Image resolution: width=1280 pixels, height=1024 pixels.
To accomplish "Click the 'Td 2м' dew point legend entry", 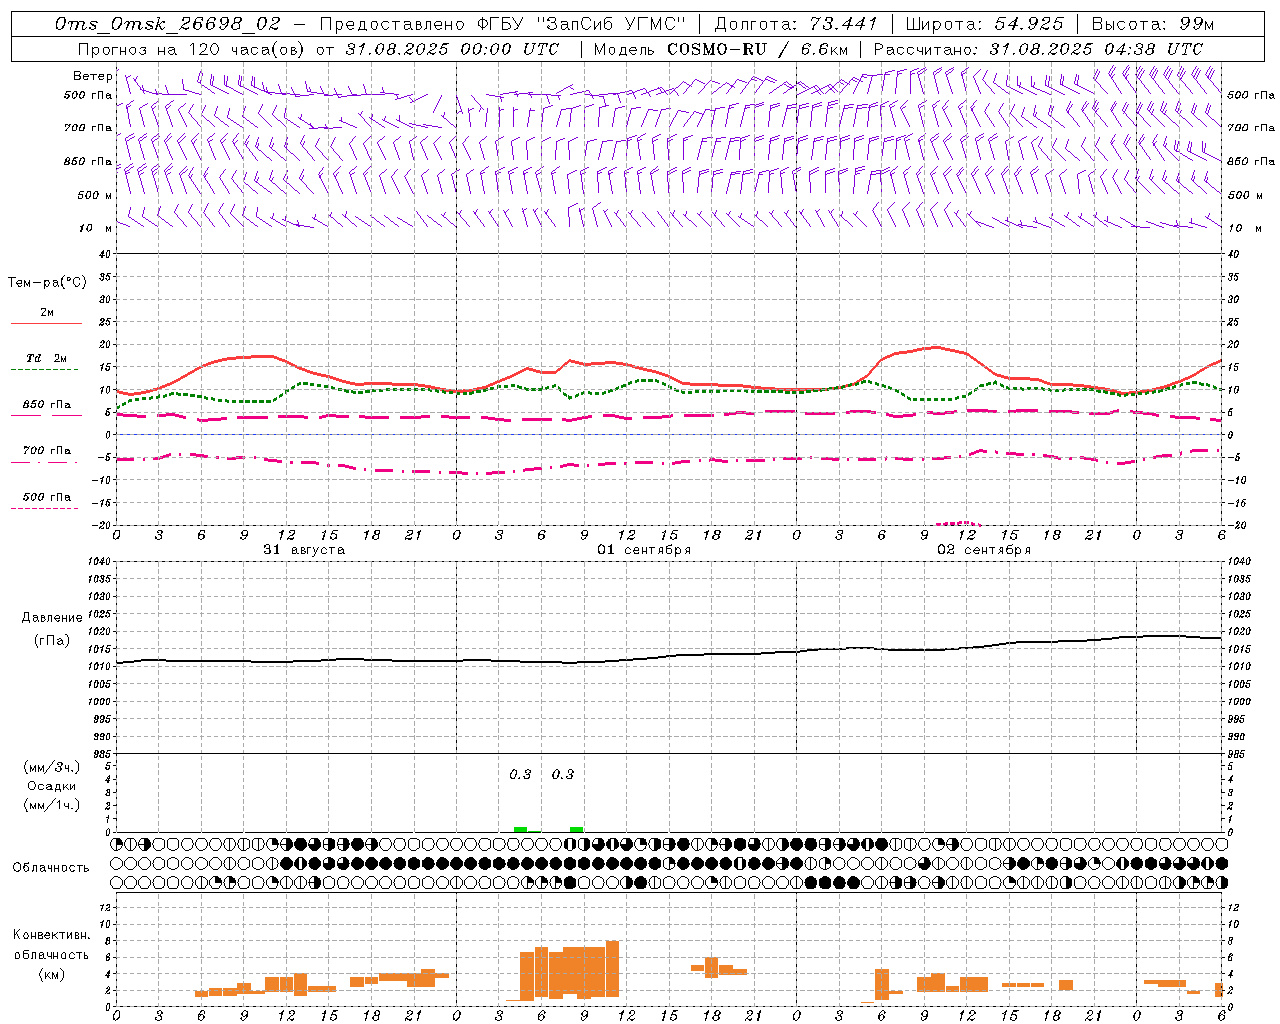I will click(46, 358).
